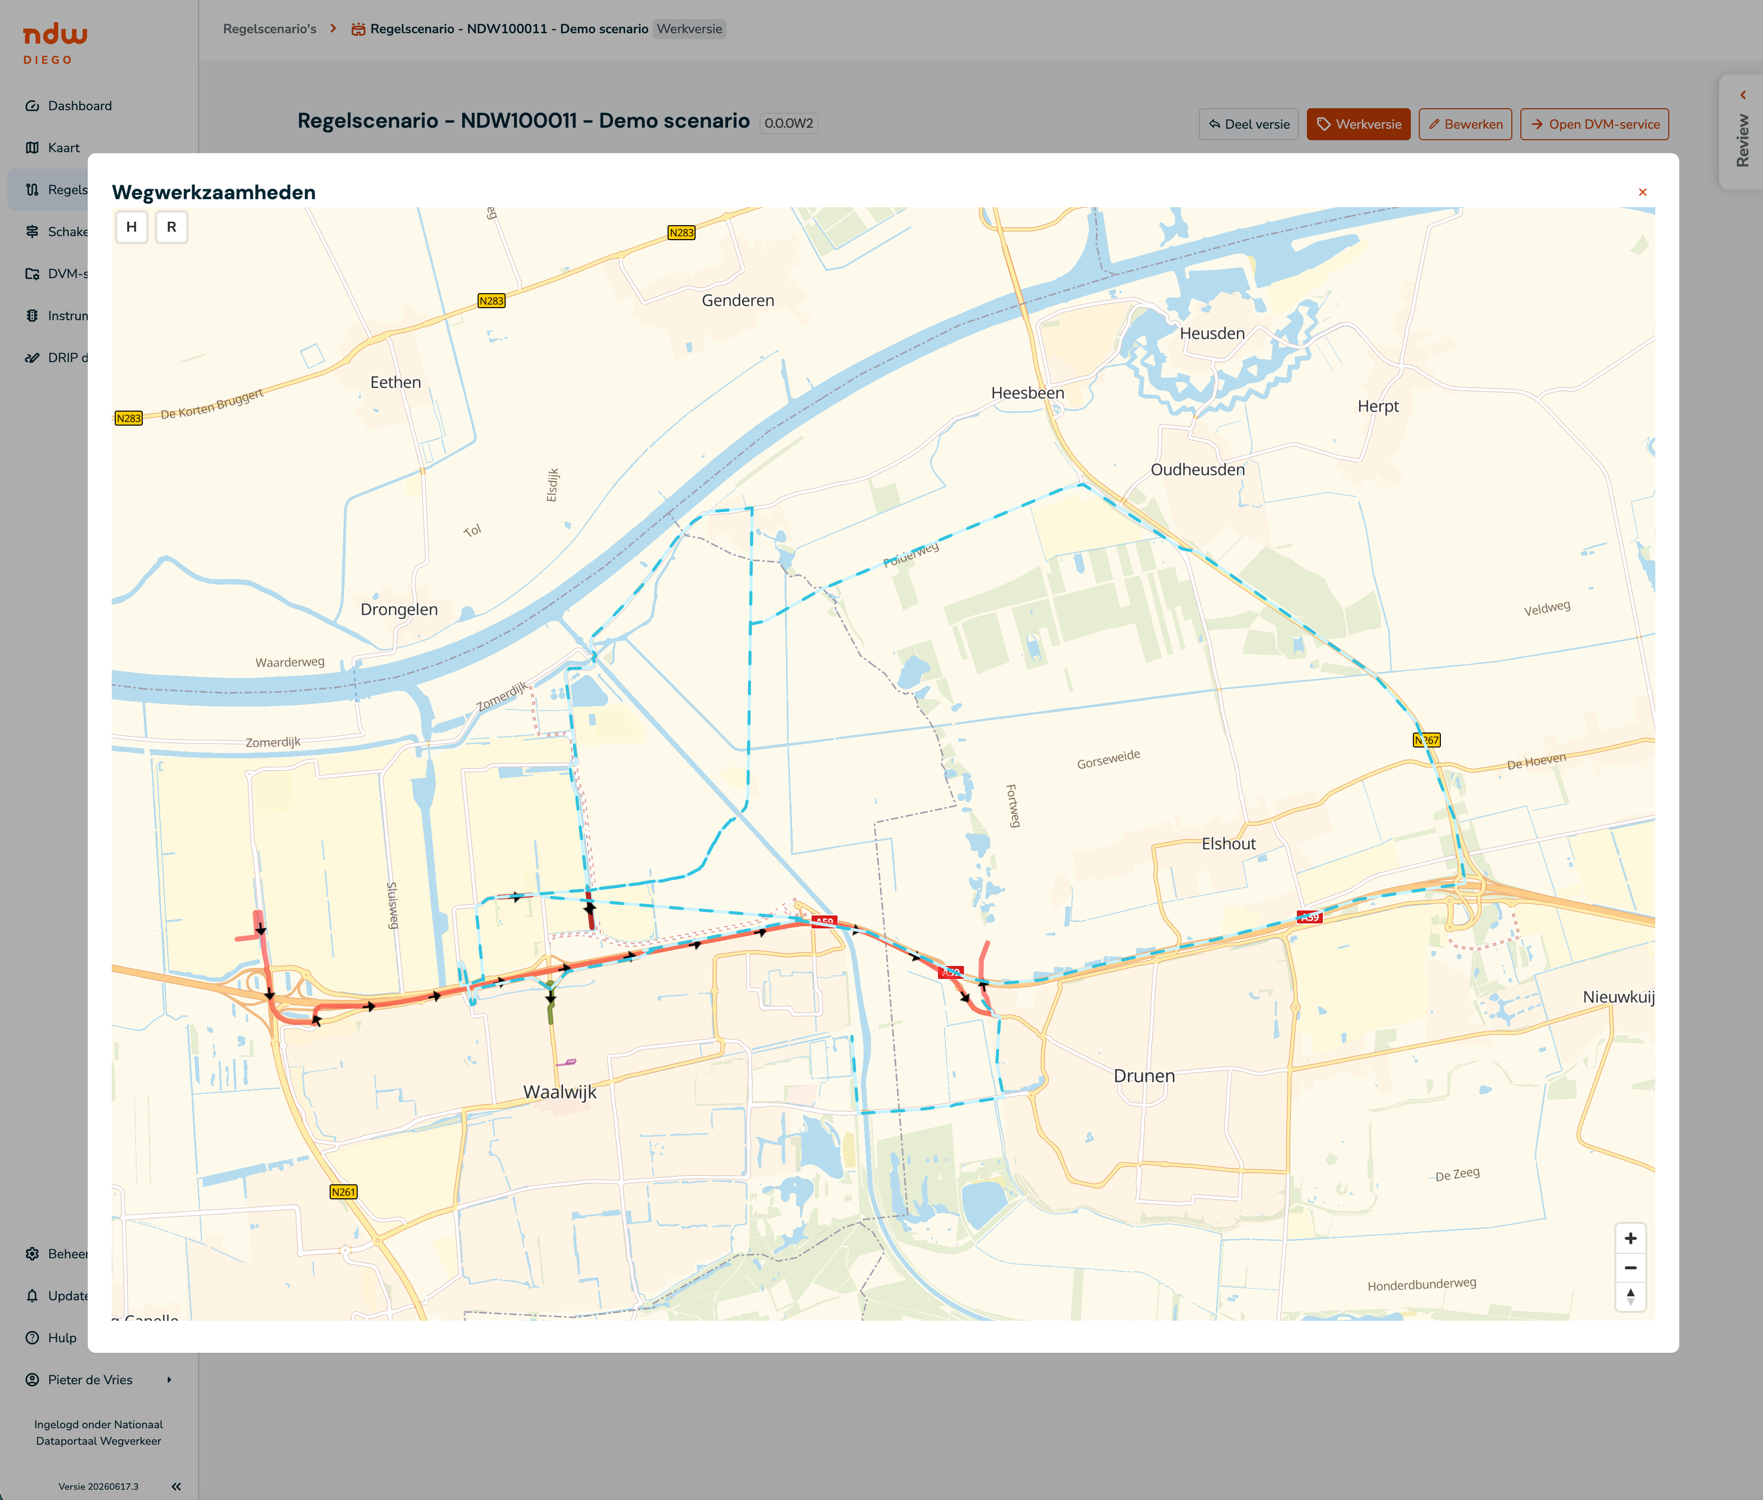Expand the Review side panel
This screenshot has height=1500, width=1763.
[x=1742, y=132]
